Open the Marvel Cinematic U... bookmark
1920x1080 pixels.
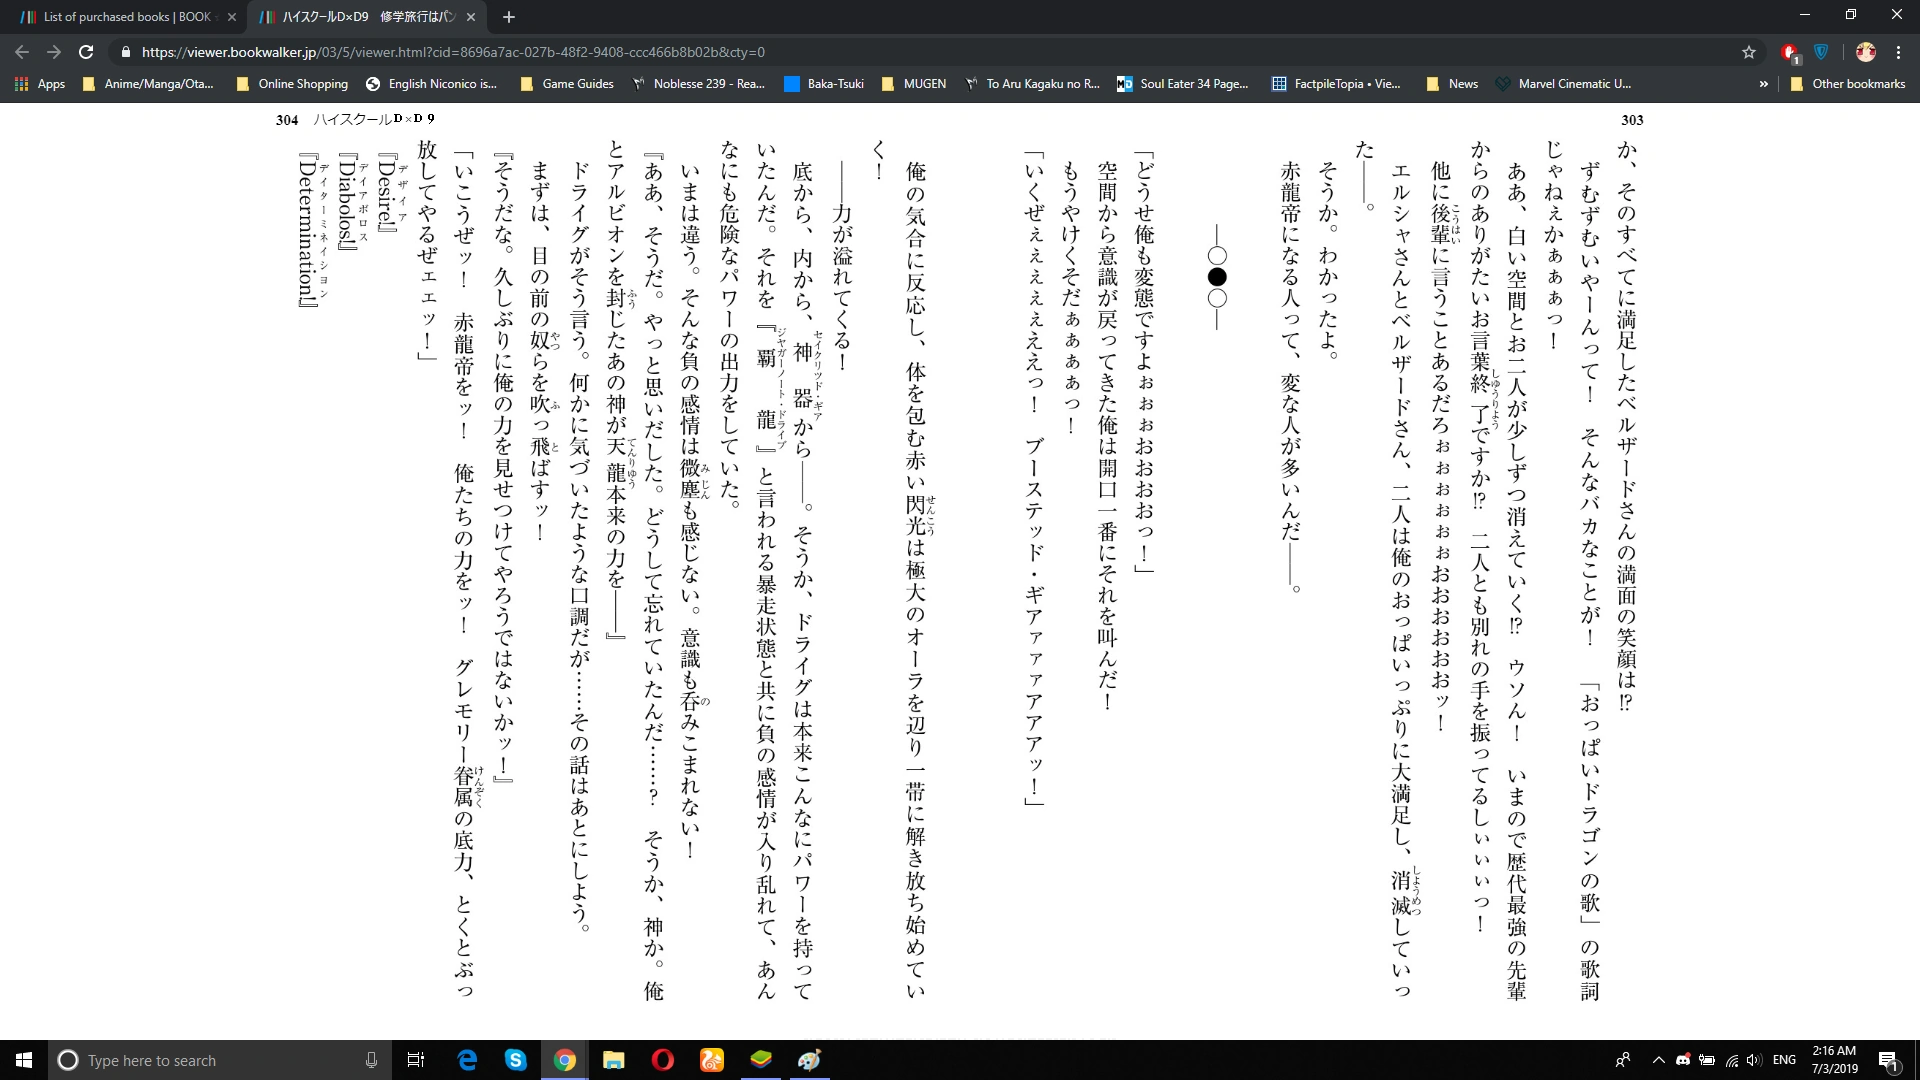pyautogui.click(x=1563, y=84)
